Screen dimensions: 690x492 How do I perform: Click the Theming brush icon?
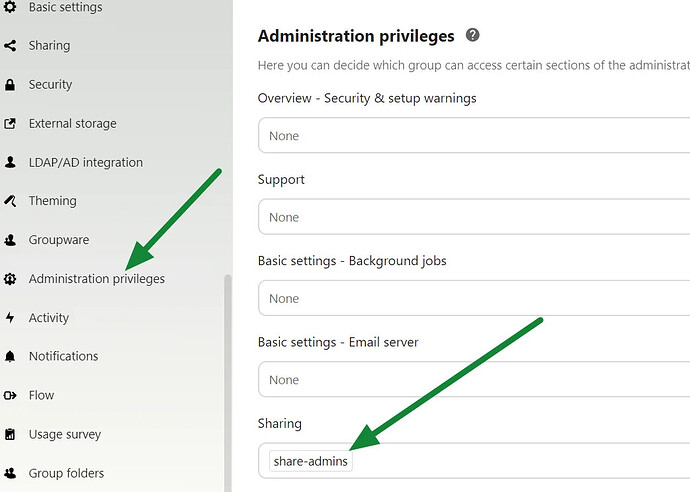point(10,201)
